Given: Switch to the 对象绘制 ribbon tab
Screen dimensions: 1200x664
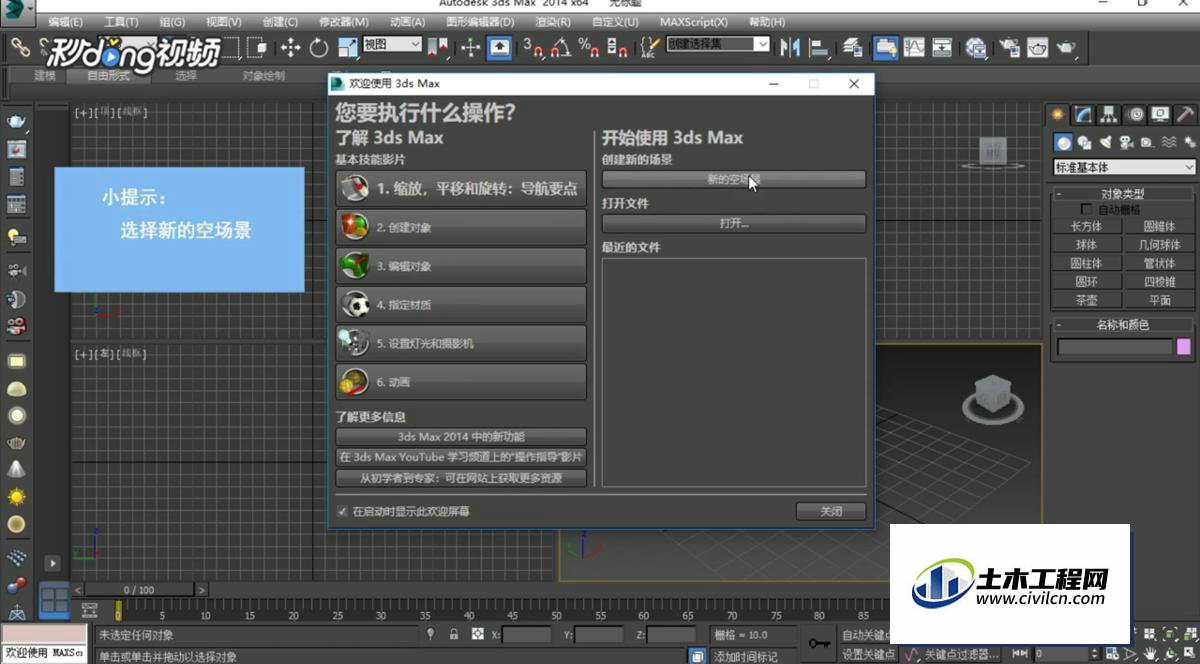Looking at the screenshot, I should pyautogui.click(x=264, y=76).
